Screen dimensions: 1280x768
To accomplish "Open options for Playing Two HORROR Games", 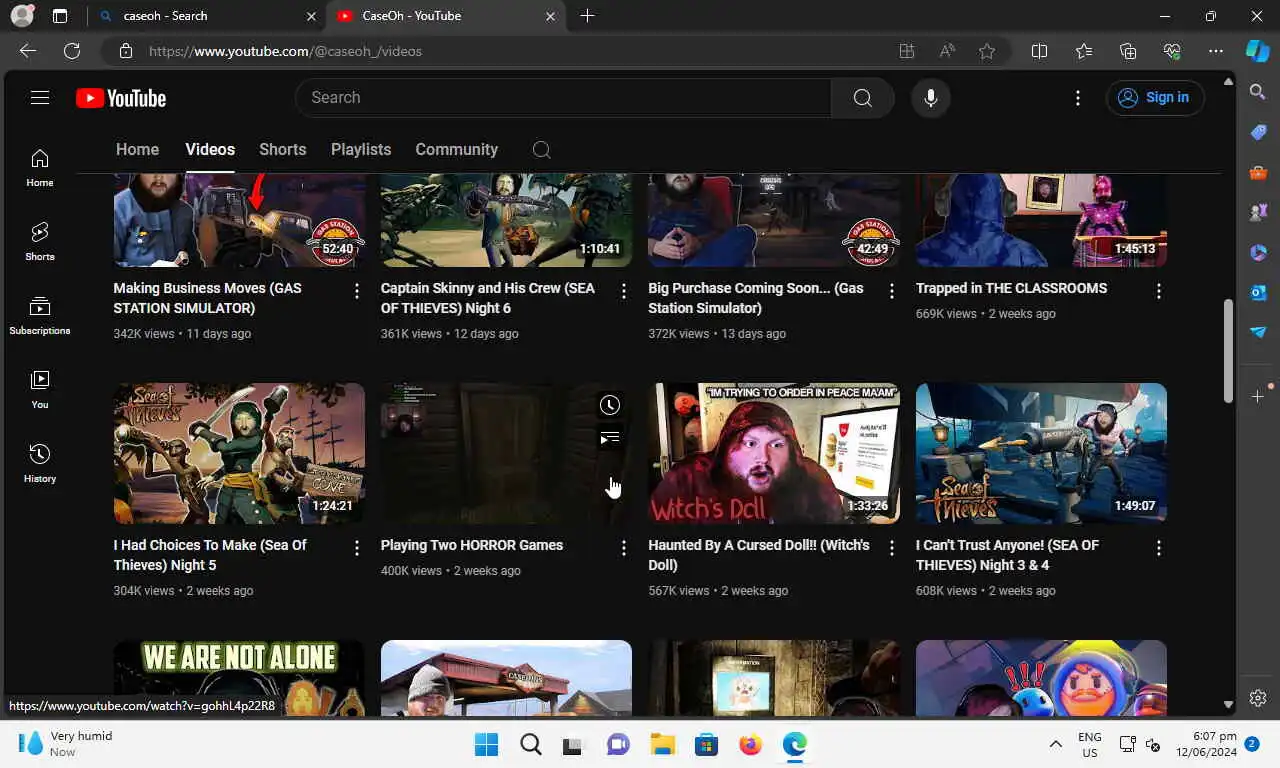I will tap(624, 548).
